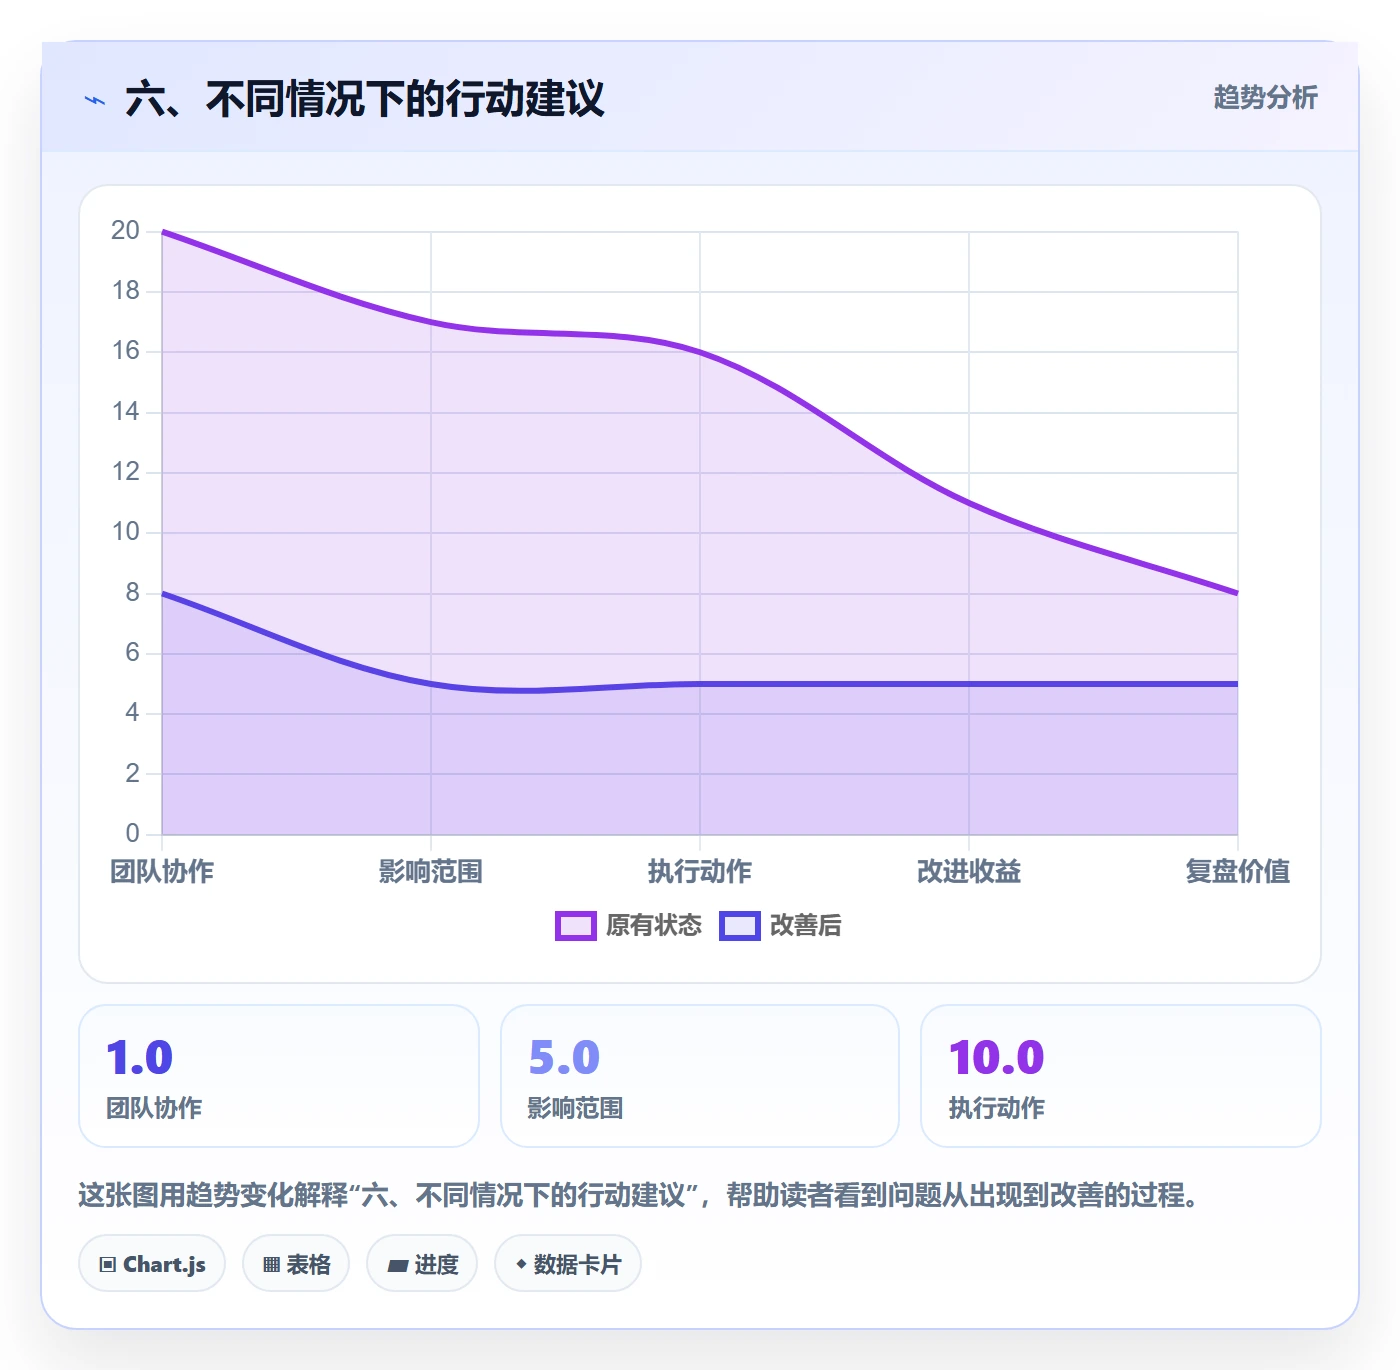Click the lightning icon beside the title
Image resolution: width=1400 pixels, height=1370 pixels.
coord(95,100)
